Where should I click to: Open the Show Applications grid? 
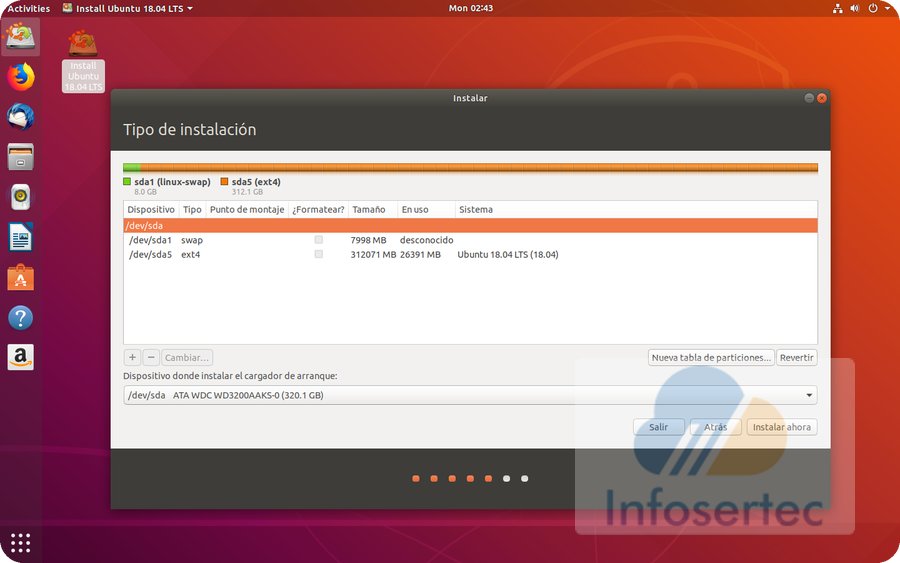pos(21,542)
